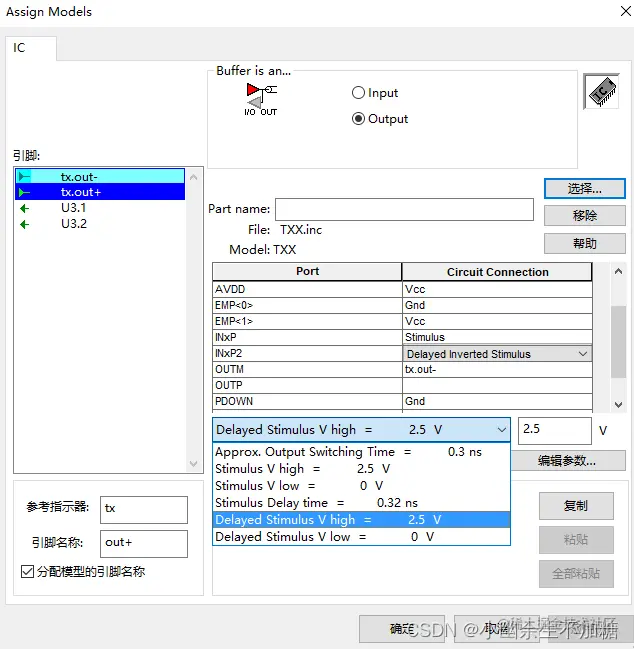The image size is (634, 649).
Task: Choose Stimulus Delay time = 0.32 ns option
Action: [x=361, y=502]
